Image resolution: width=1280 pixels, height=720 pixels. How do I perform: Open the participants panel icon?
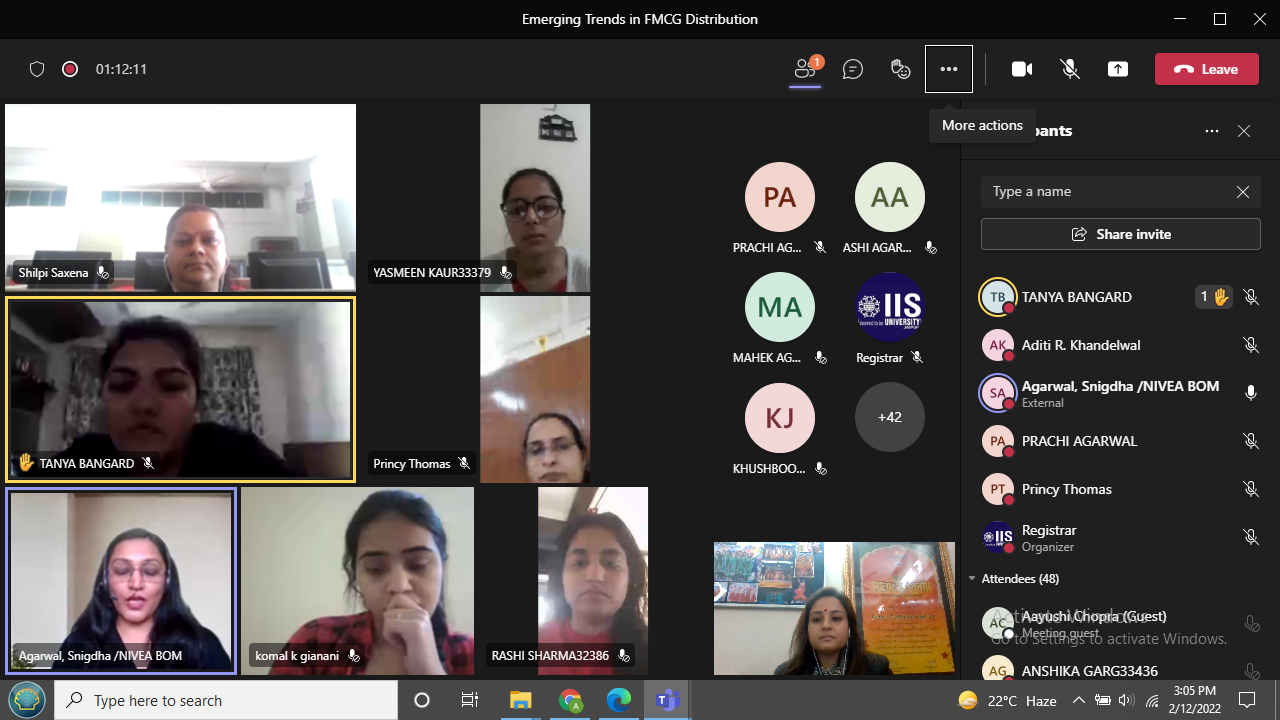[x=806, y=69]
